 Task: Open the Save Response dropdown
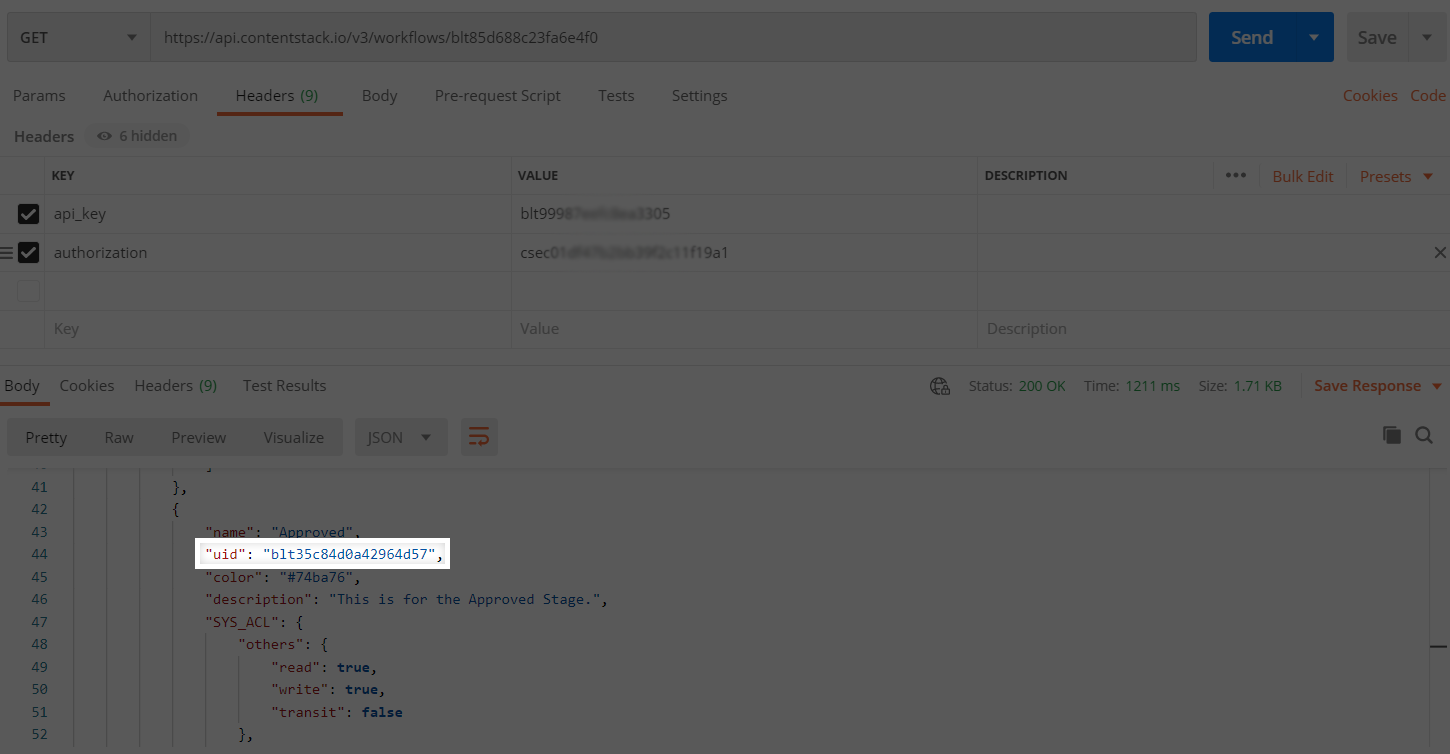click(x=1377, y=386)
